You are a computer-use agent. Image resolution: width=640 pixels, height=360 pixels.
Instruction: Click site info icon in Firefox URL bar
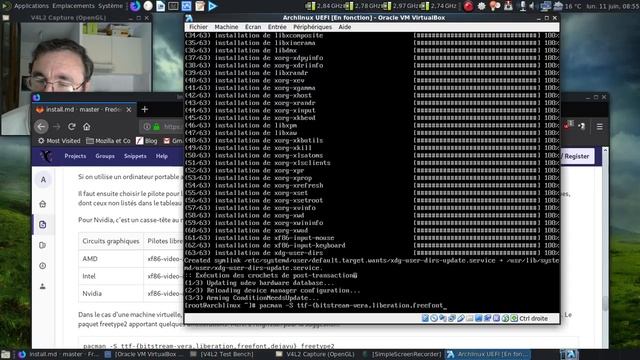click(x=147, y=127)
